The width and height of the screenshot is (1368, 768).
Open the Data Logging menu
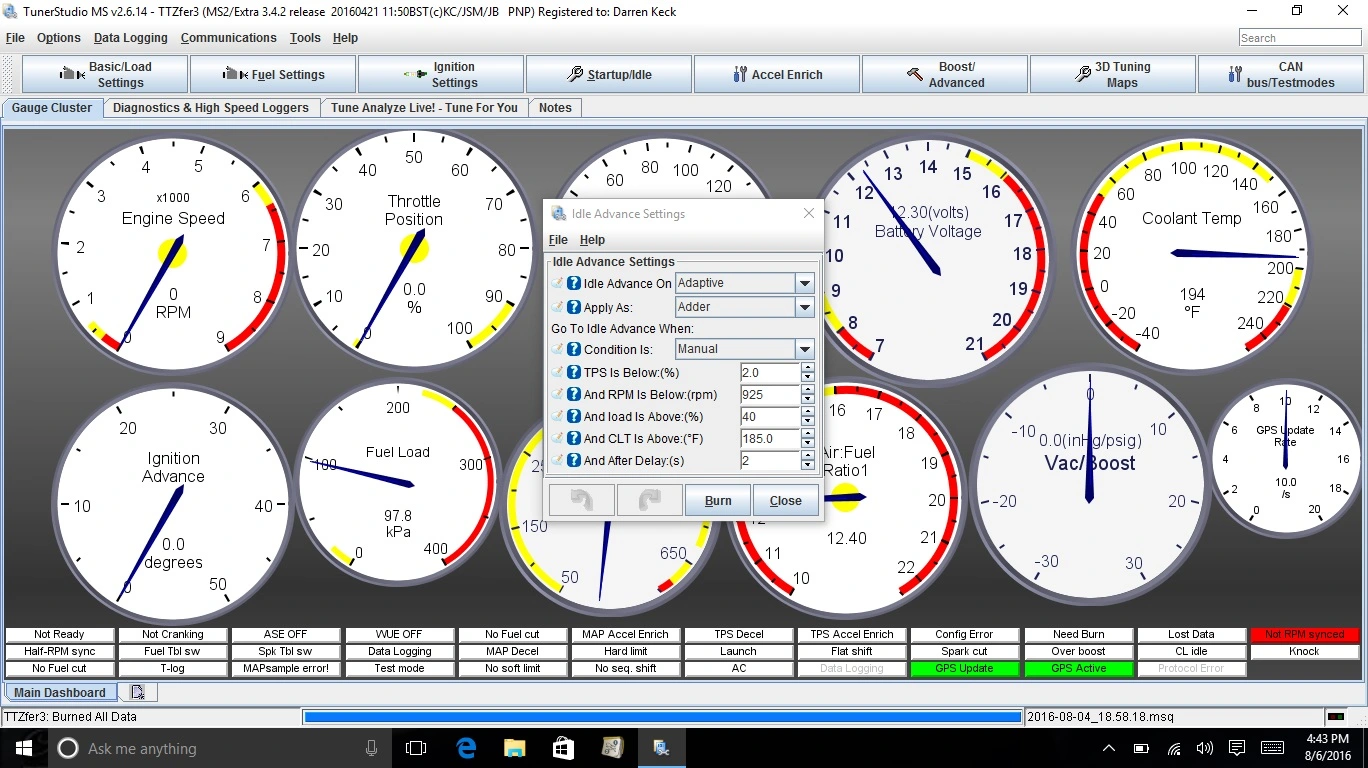[130, 38]
